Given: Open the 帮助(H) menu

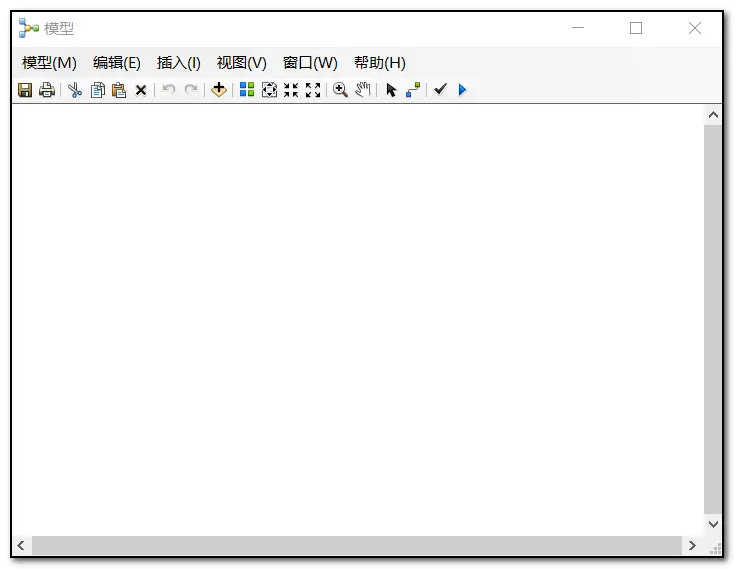Looking at the screenshot, I should pos(380,63).
